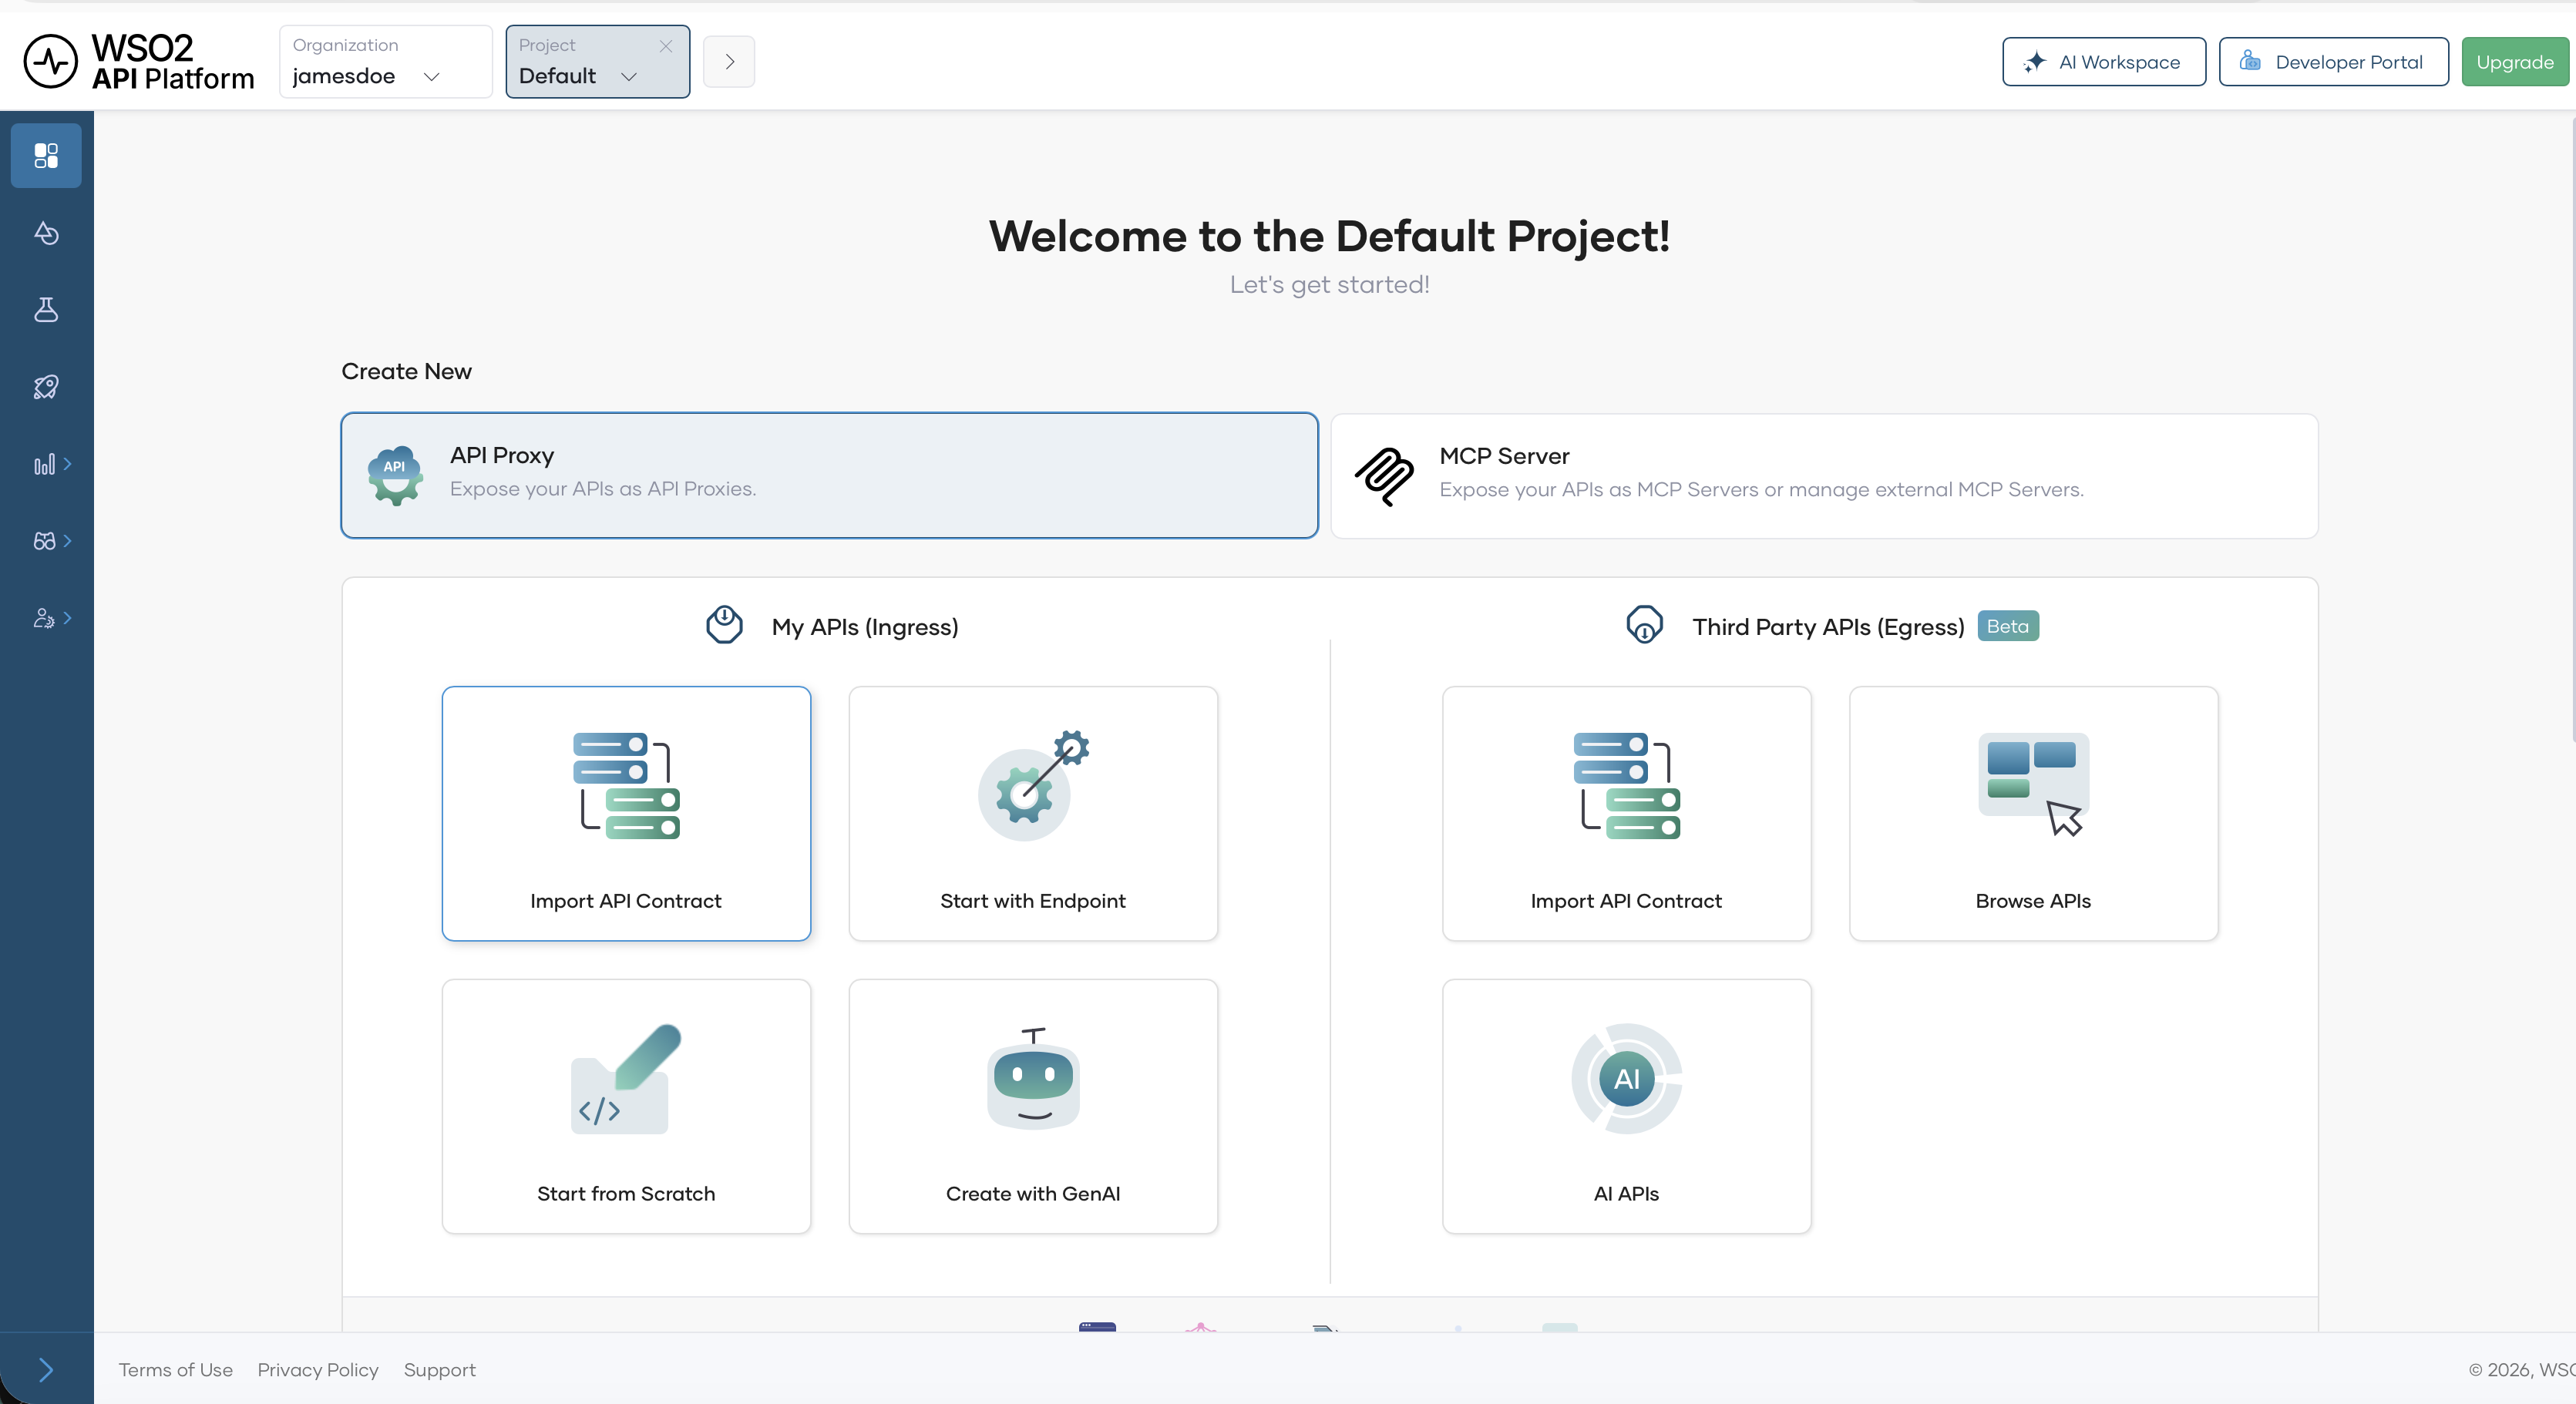Image resolution: width=2576 pixels, height=1404 pixels.
Task: Expand the observability binoculars sidebar item
Action: (51, 541)
